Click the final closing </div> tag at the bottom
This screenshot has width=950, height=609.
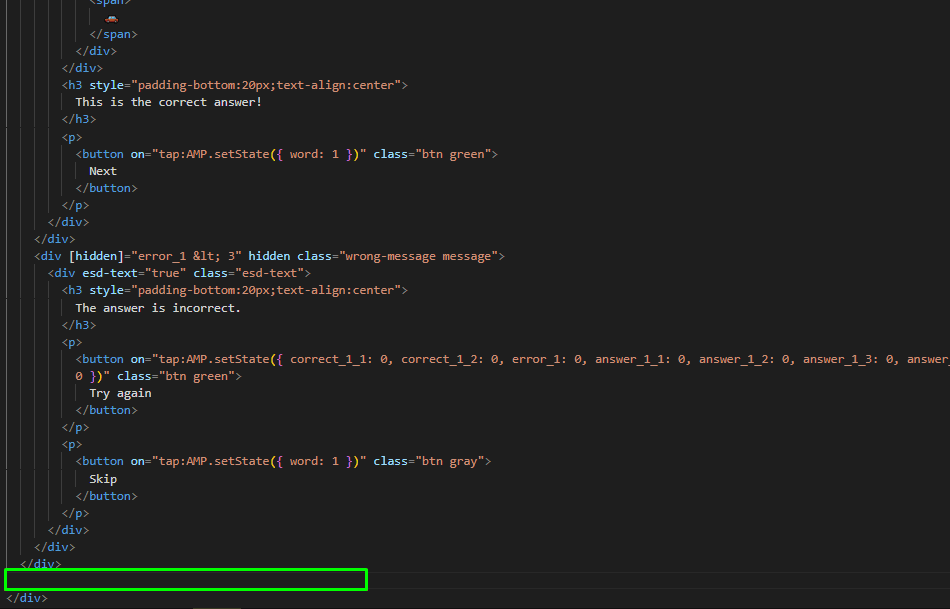[x=25, y=597]
